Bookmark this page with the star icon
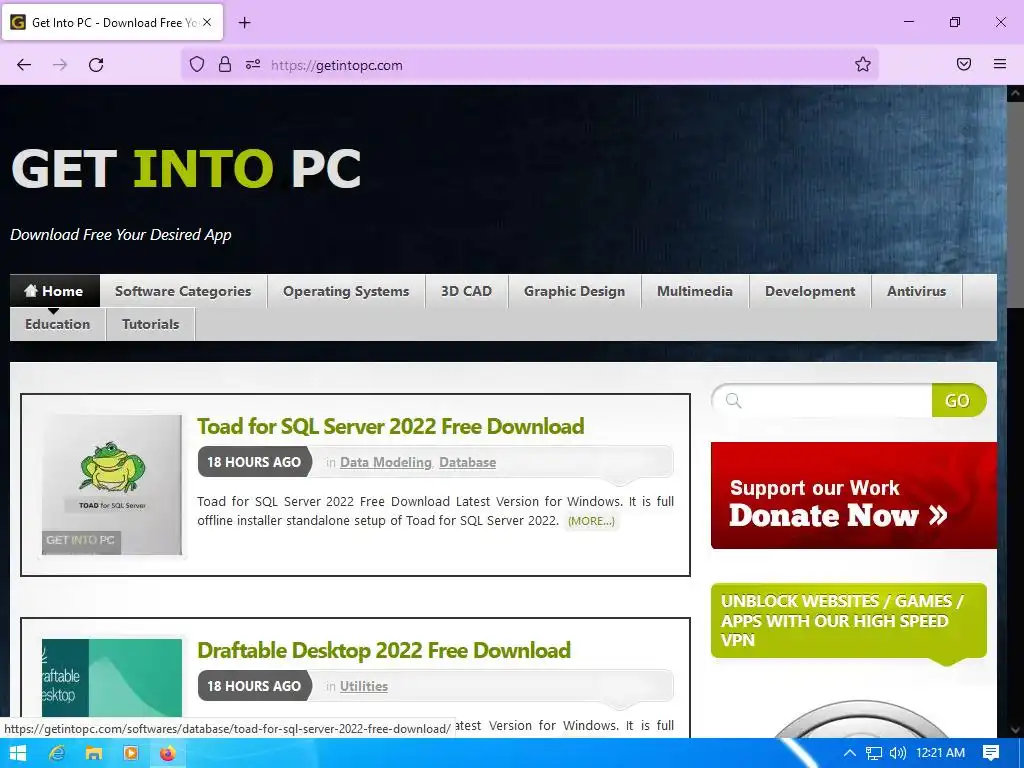The width and height of the screenshot is (1024, 768). coord(863,64)
